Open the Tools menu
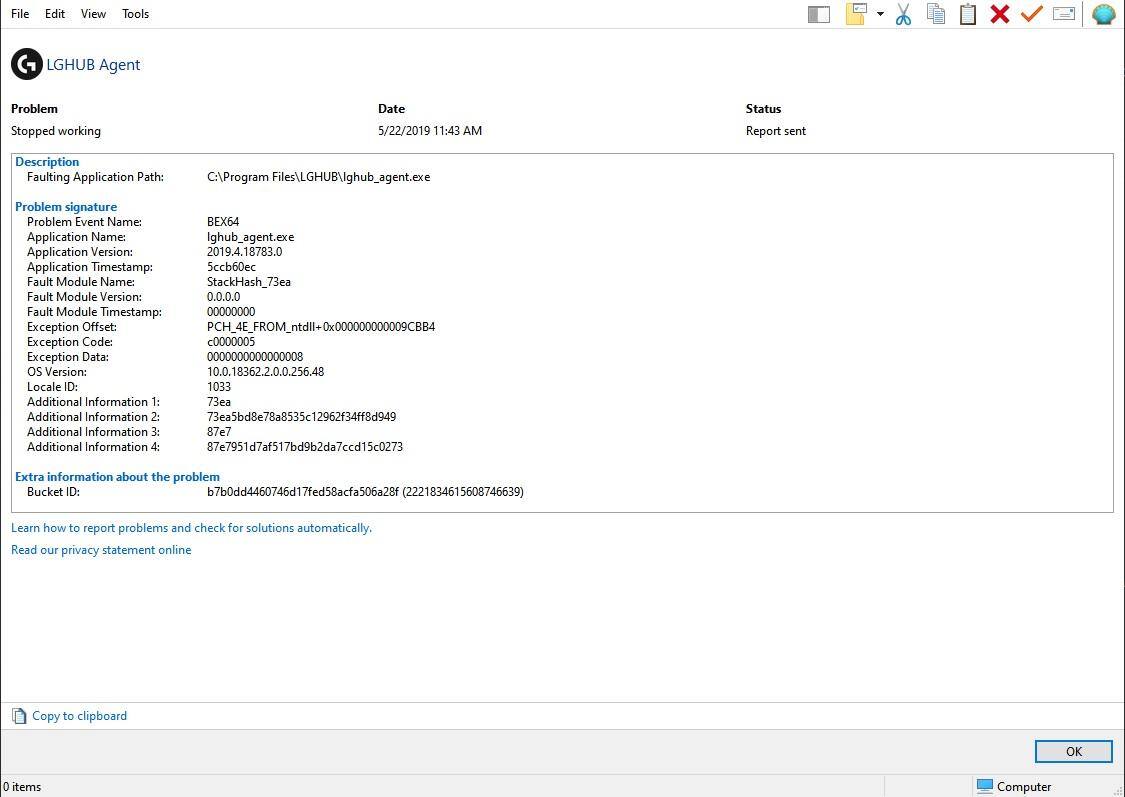The height and width of the screenshot is (797, 1125). [x=135, y=14]
